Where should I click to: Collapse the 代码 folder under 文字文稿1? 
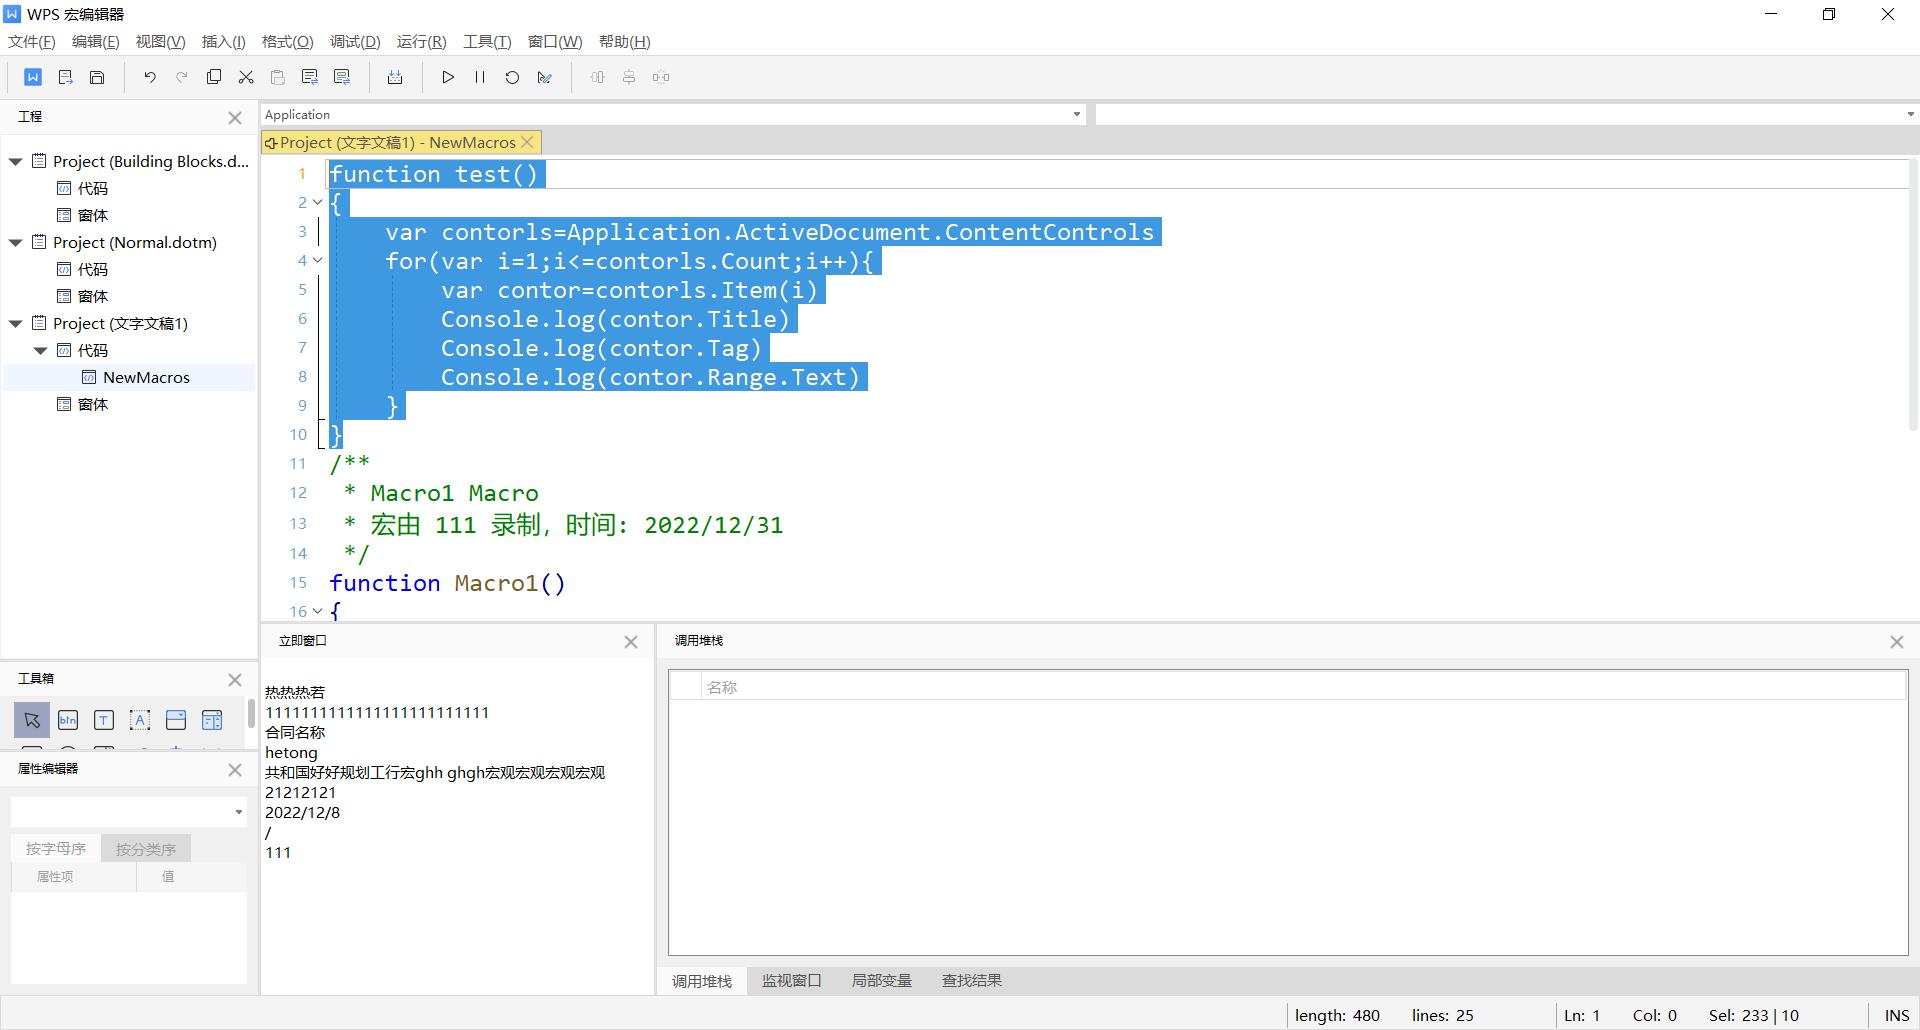tap(41, 351)
